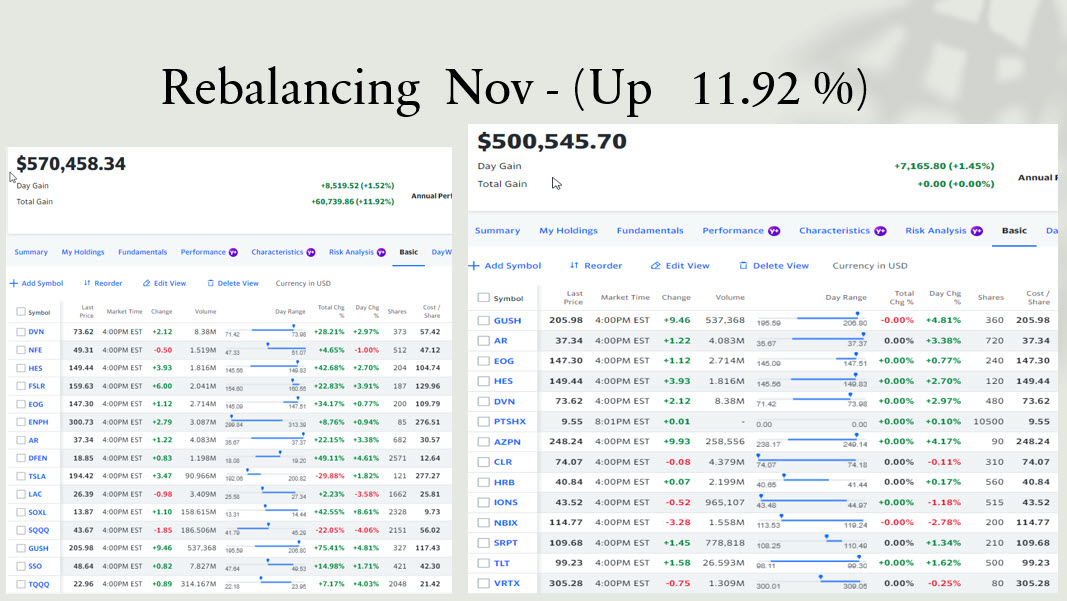The height and width of the screenshot is (601, 1067).
Task: Open the IONS symbol link
Action: tap(506, 502)
